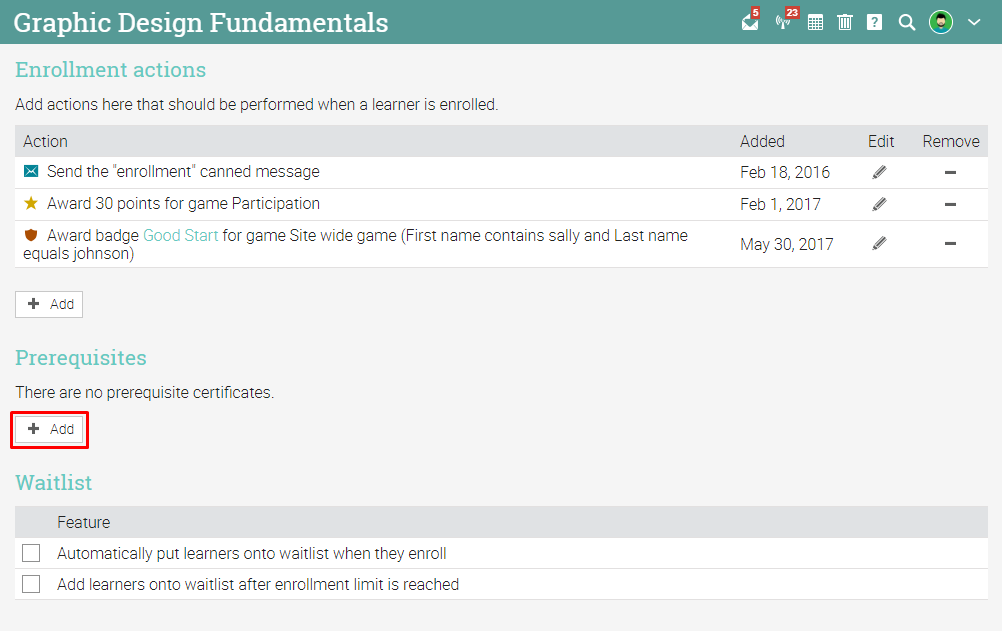
Task: Check waitlist after enrollment limit reached
Action: point(31,584)
